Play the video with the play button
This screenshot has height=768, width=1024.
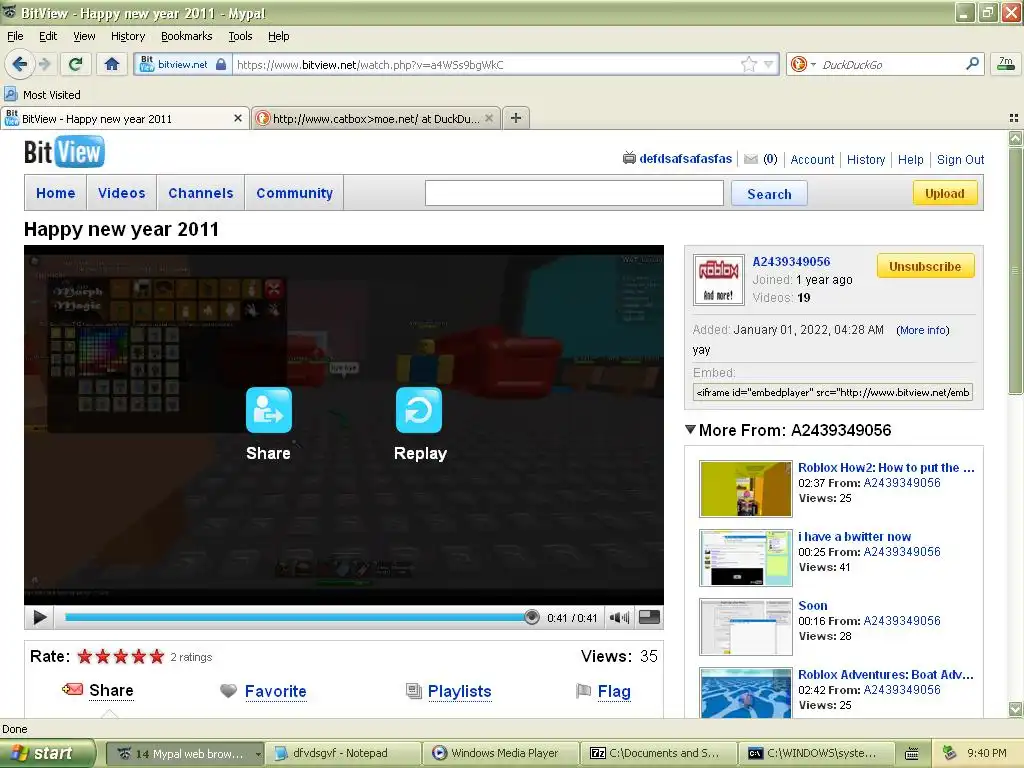coord(39,617)
